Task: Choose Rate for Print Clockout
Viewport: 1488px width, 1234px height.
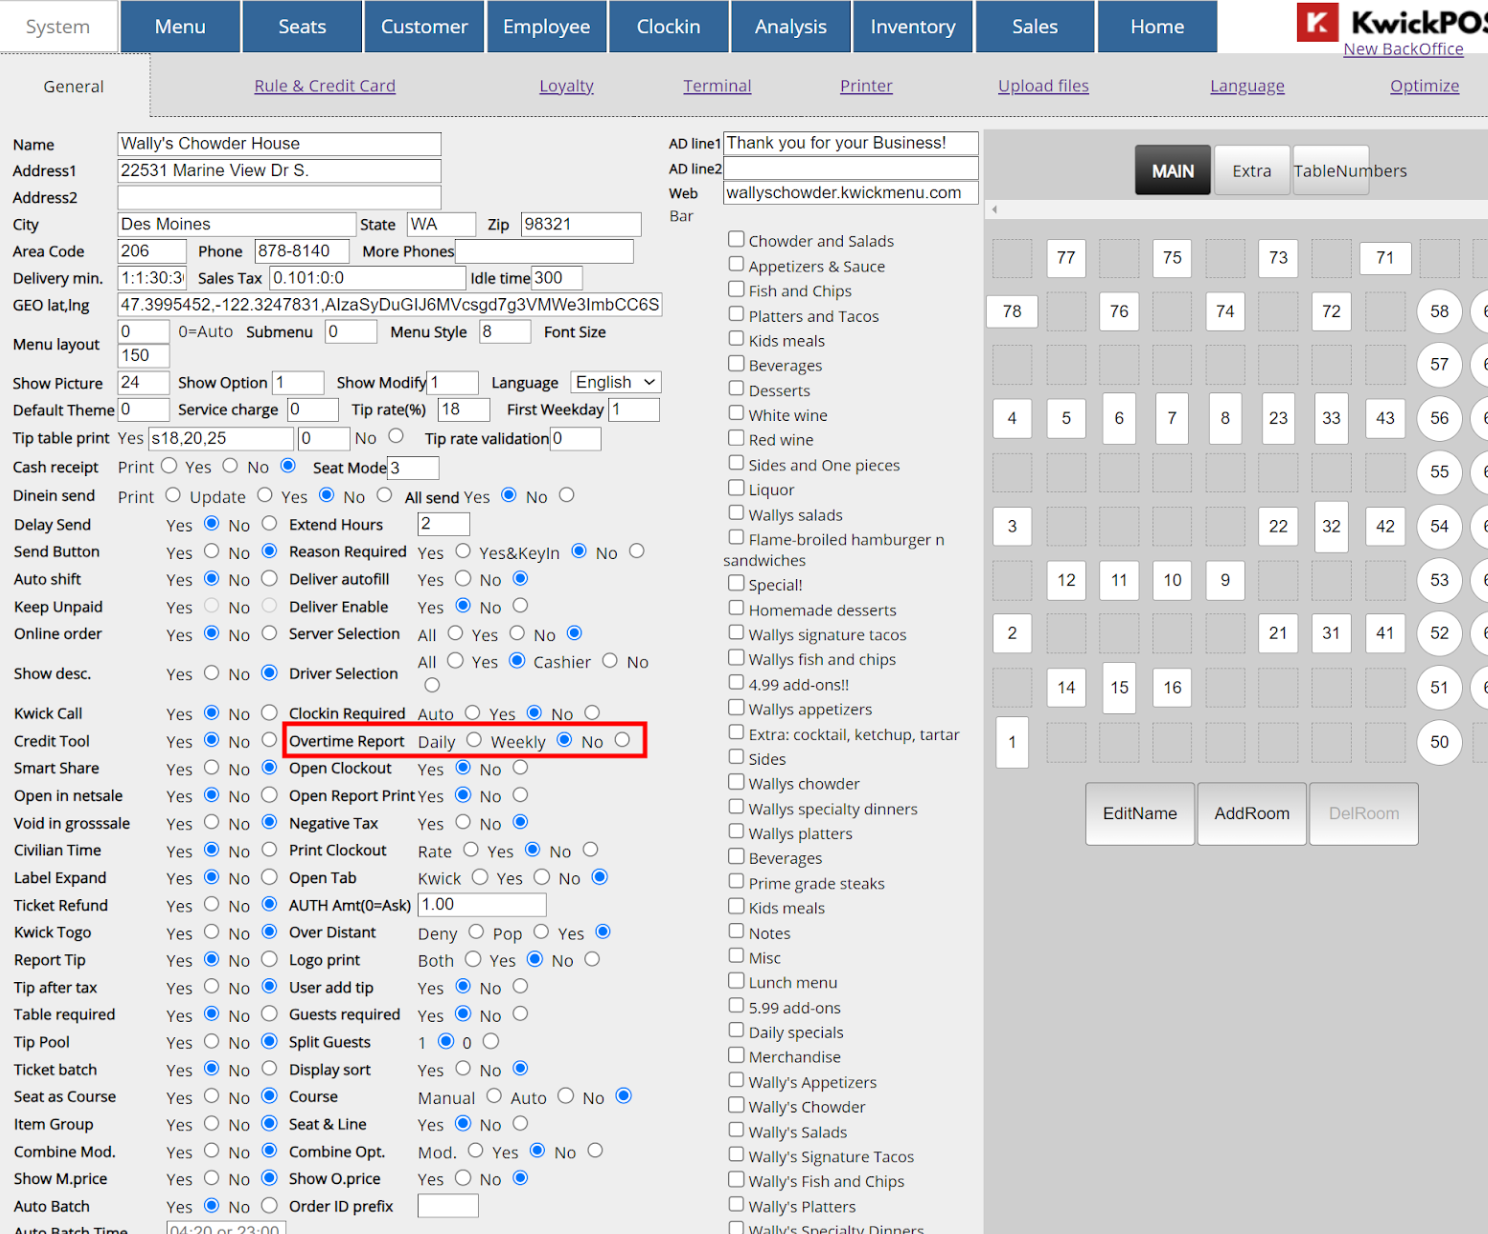Action: click(x=471, y=850)
